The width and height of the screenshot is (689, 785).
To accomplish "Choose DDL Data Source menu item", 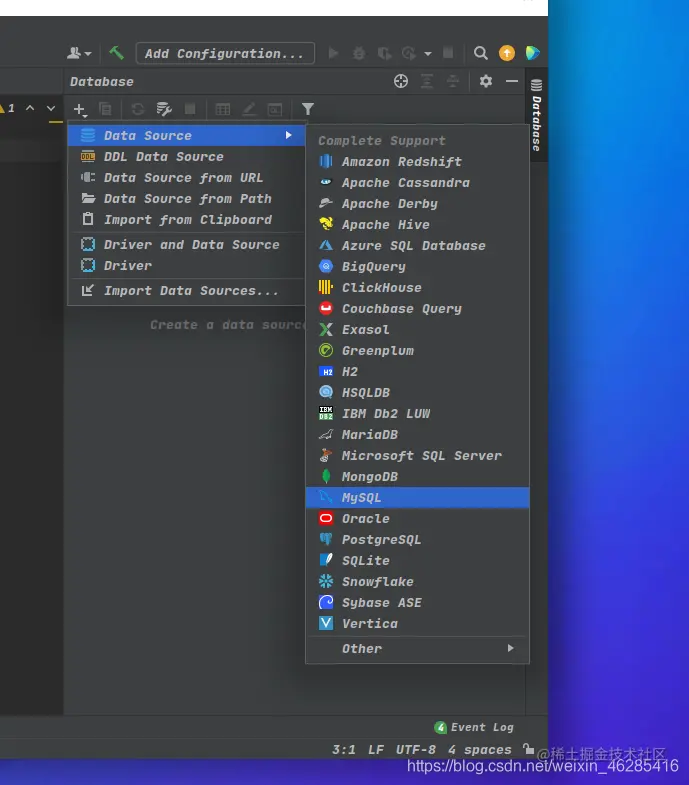I will [x=186, y=157].
